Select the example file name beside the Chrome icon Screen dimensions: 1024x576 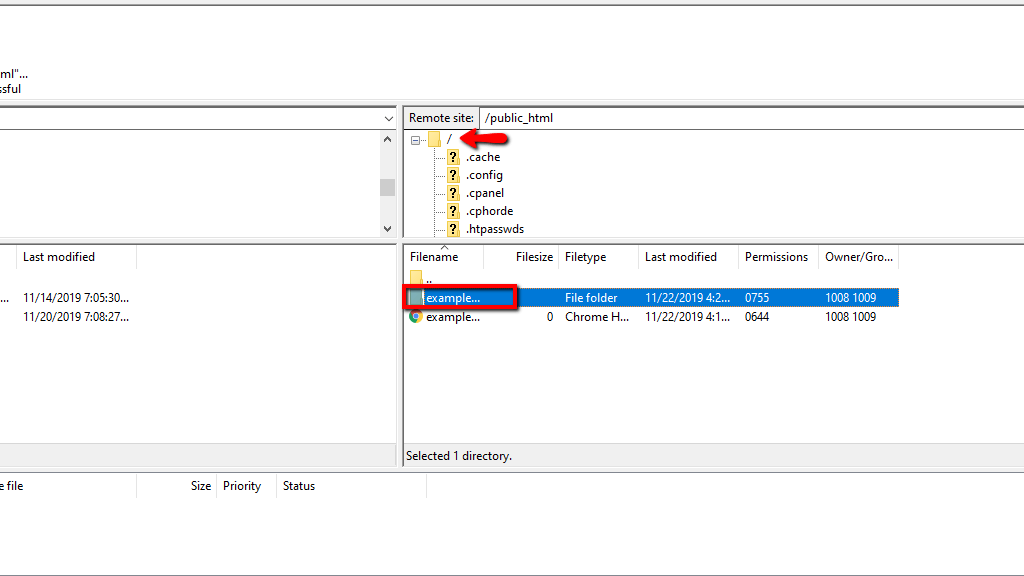click(x=453, y=317)
